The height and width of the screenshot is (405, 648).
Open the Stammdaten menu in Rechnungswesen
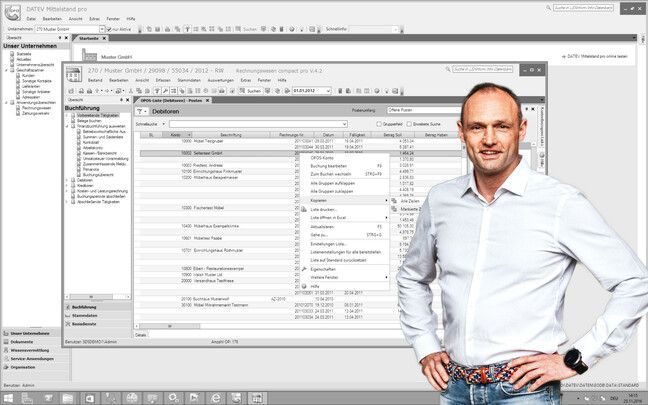[x=189, y=80]
